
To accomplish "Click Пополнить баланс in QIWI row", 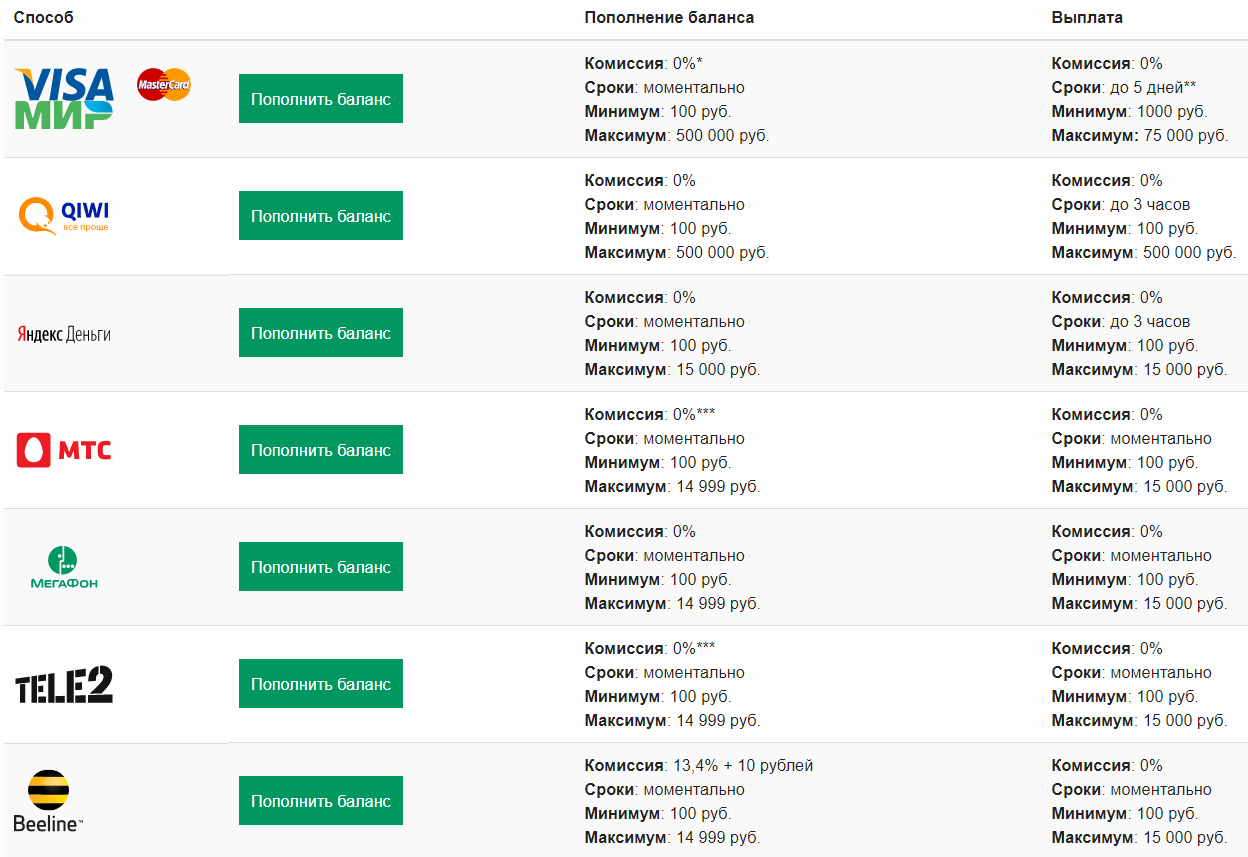I will point(321,216).
